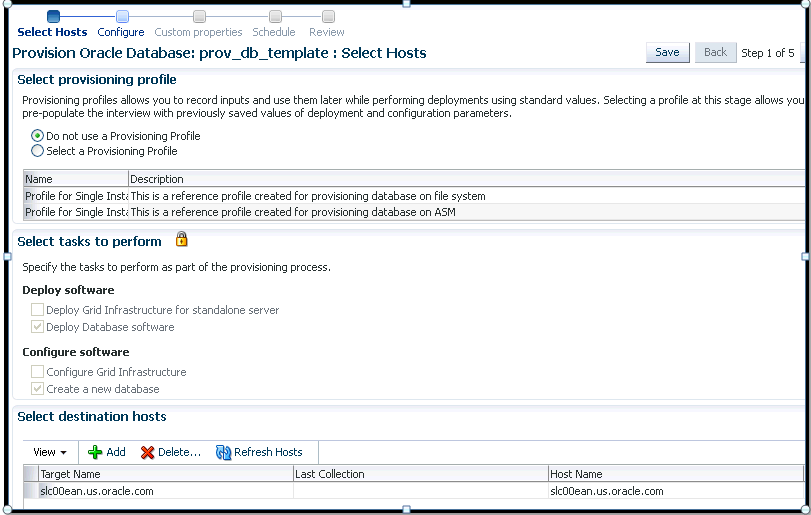Toggle Deploy Grid Infrastructure for standalone server

pyautogui.click(x=37, y=310)
